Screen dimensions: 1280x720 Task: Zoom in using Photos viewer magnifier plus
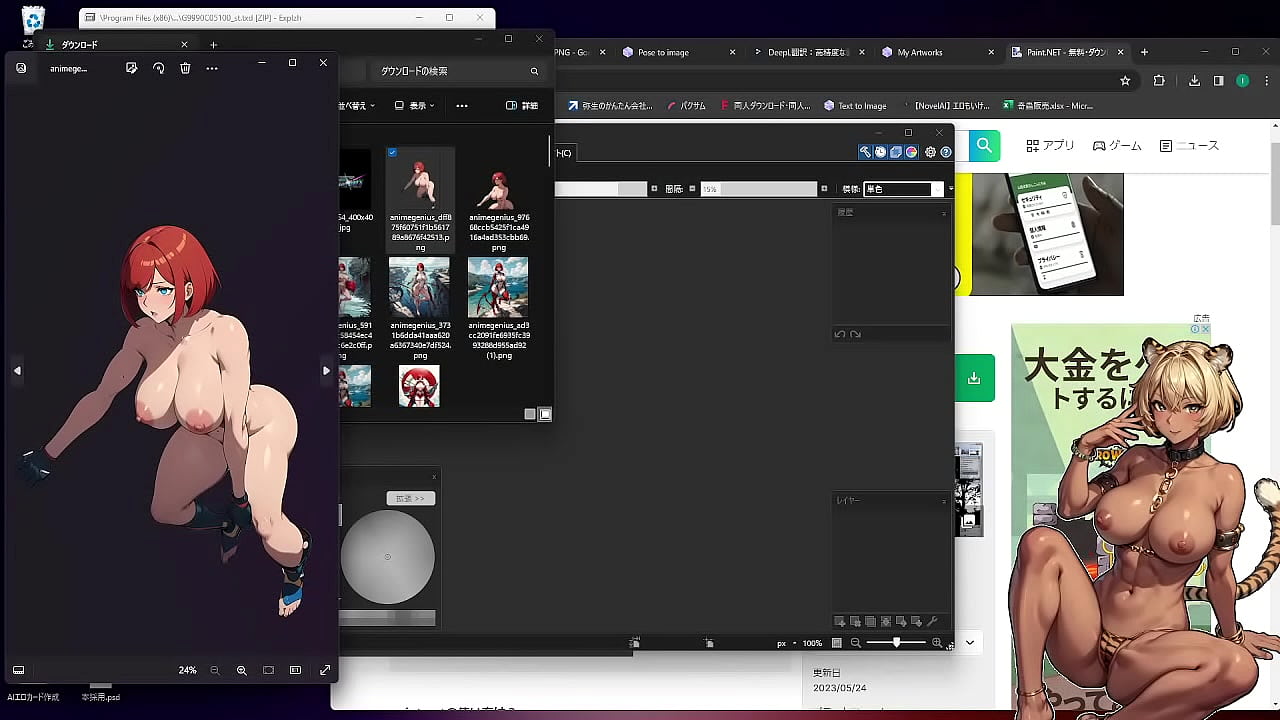click(242, 670)
